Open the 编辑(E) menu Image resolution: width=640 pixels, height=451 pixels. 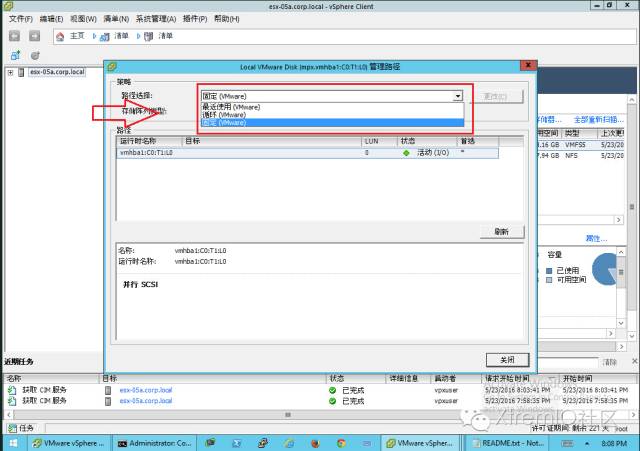coord(51,19)
